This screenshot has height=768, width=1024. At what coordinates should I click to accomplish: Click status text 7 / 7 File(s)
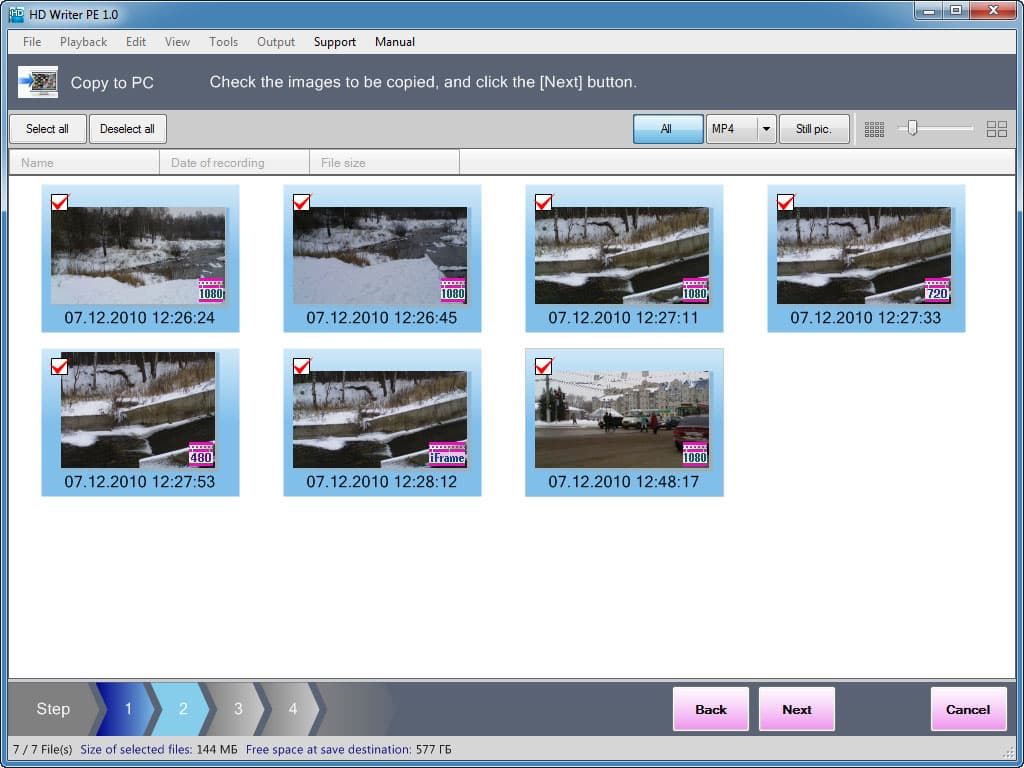[x=42, y=749]
